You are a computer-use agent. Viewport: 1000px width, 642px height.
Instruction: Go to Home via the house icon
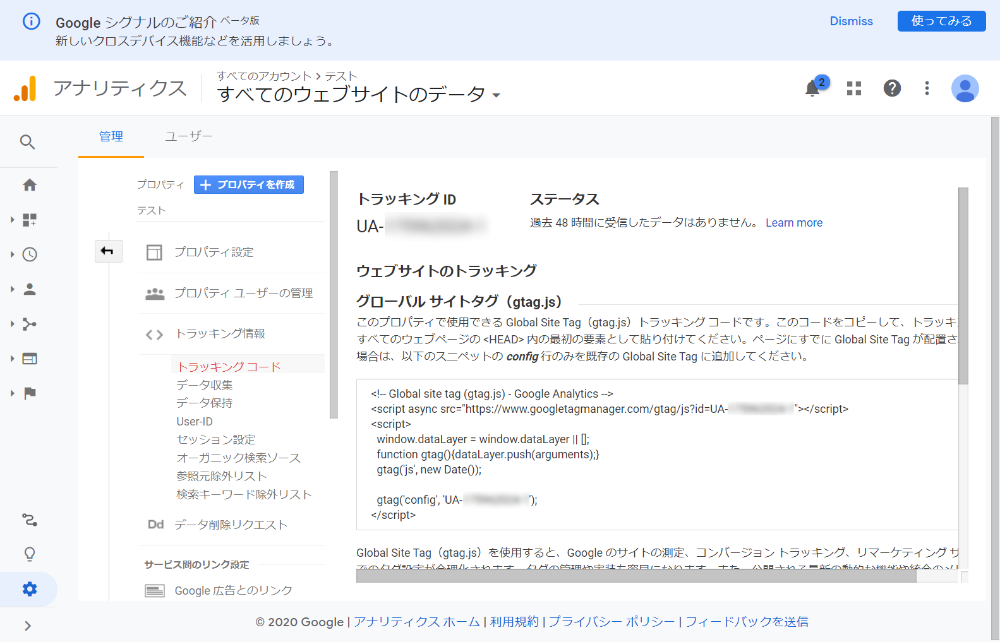coord(29,185)
